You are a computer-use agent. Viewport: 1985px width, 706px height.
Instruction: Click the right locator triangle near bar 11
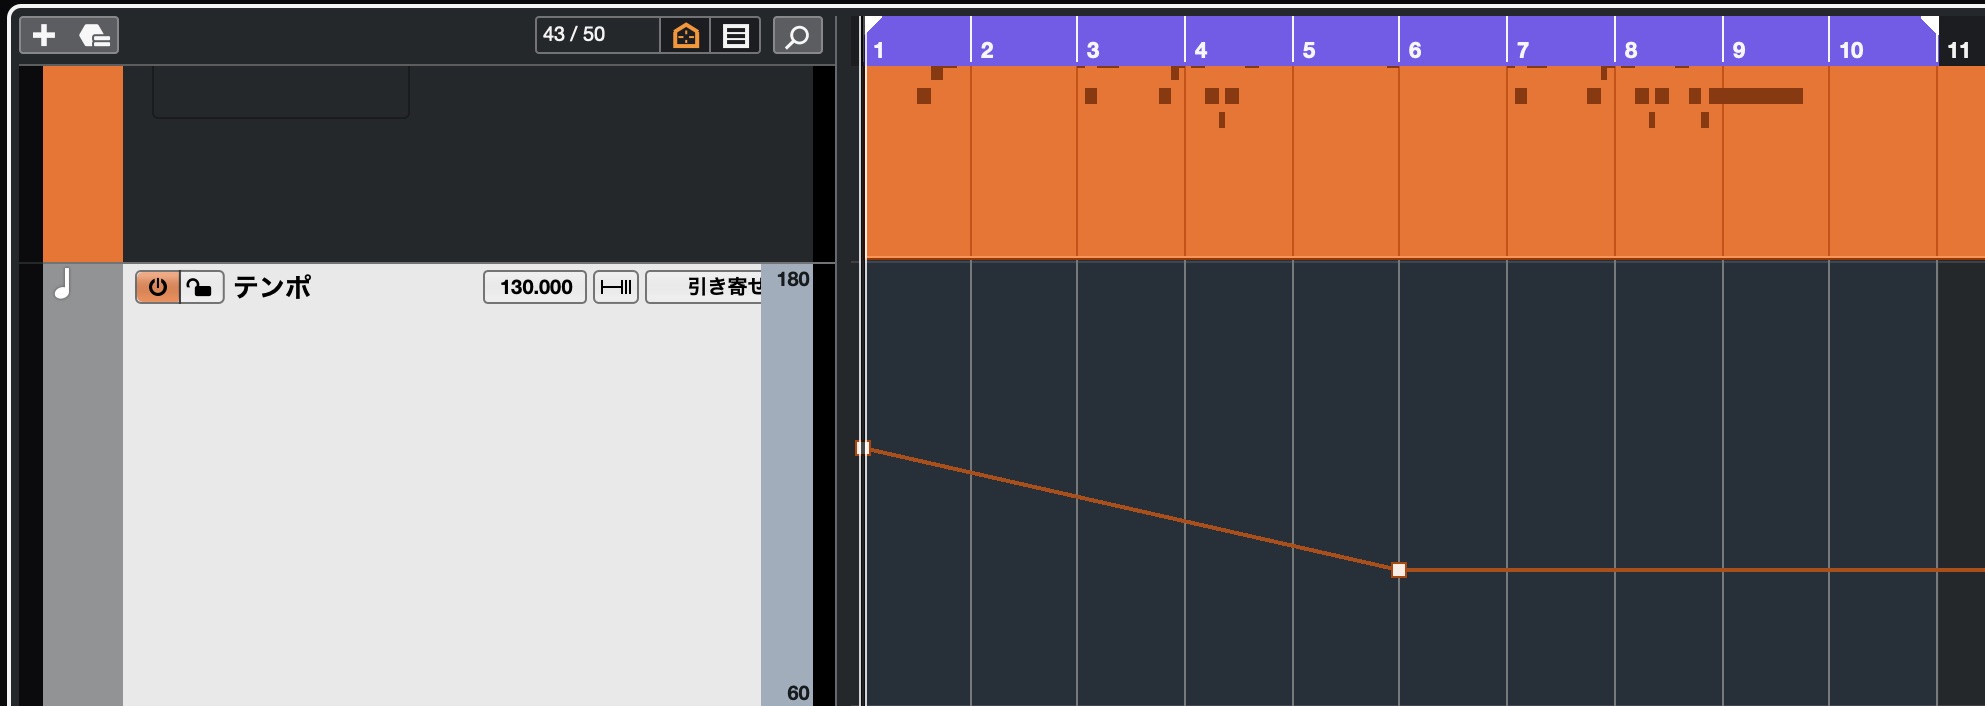click(x=1930, y=25)
